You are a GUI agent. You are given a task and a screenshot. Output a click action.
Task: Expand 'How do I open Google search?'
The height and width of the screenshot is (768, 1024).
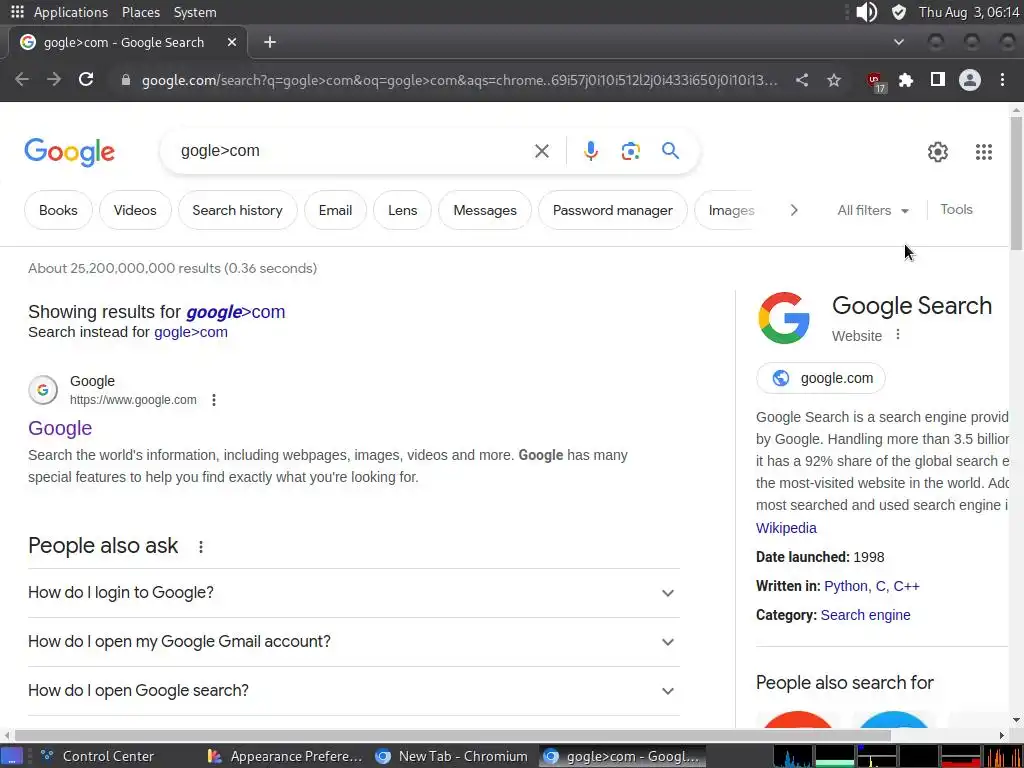[354, 690]
